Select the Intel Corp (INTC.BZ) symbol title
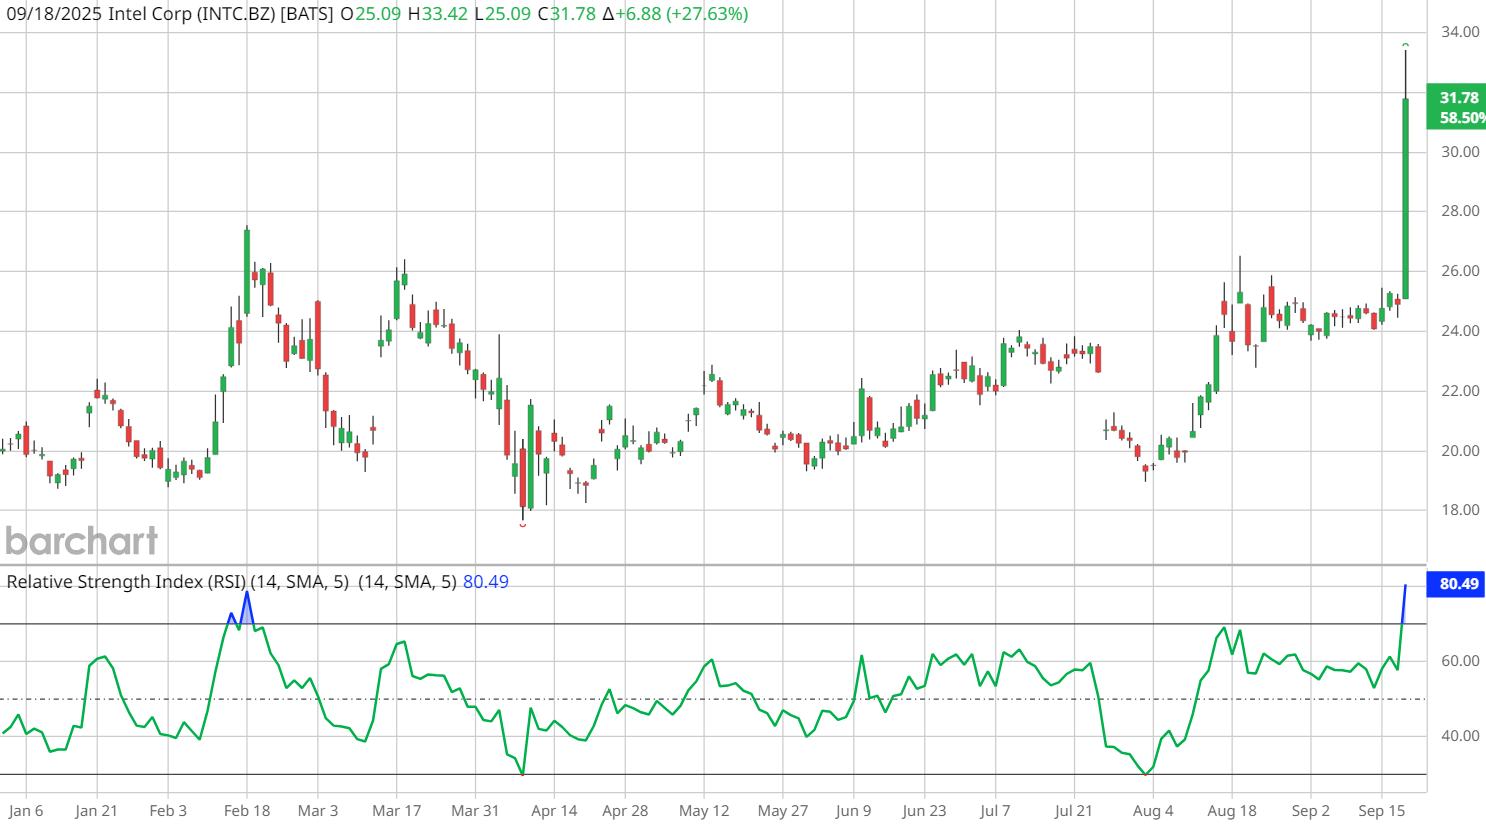This screenshot has height=826, width=1486. [x=191, y=14]
